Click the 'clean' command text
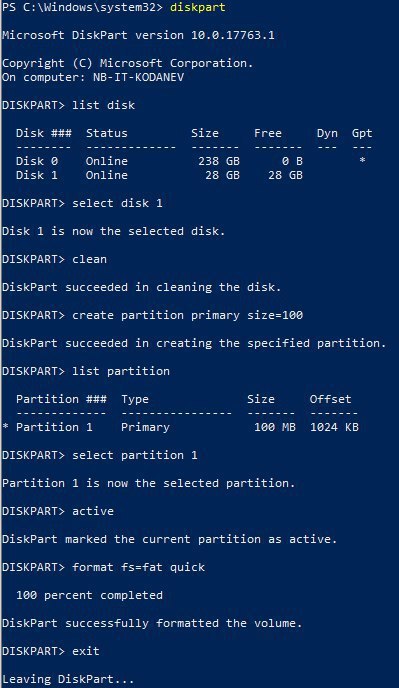Viewport: 399px width, 688px height. 90,259
